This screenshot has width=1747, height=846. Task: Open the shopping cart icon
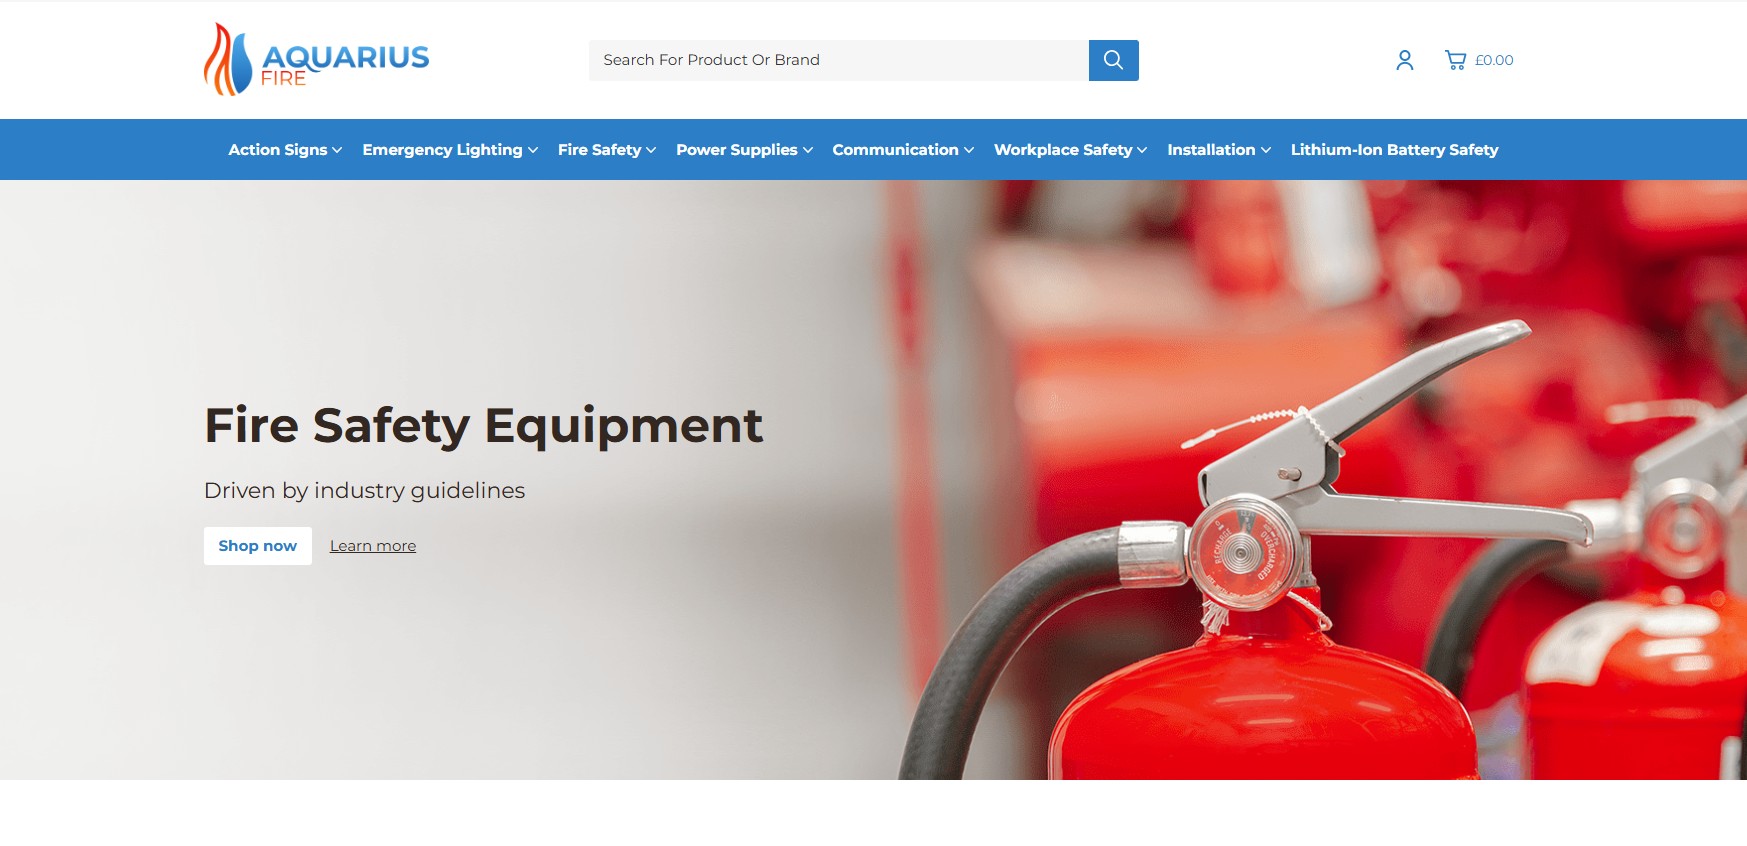click(1455, 60)
